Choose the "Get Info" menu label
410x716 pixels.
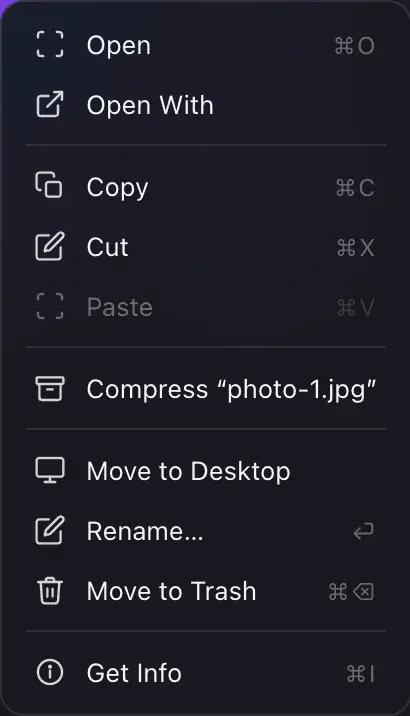click(x=134, y=673)
